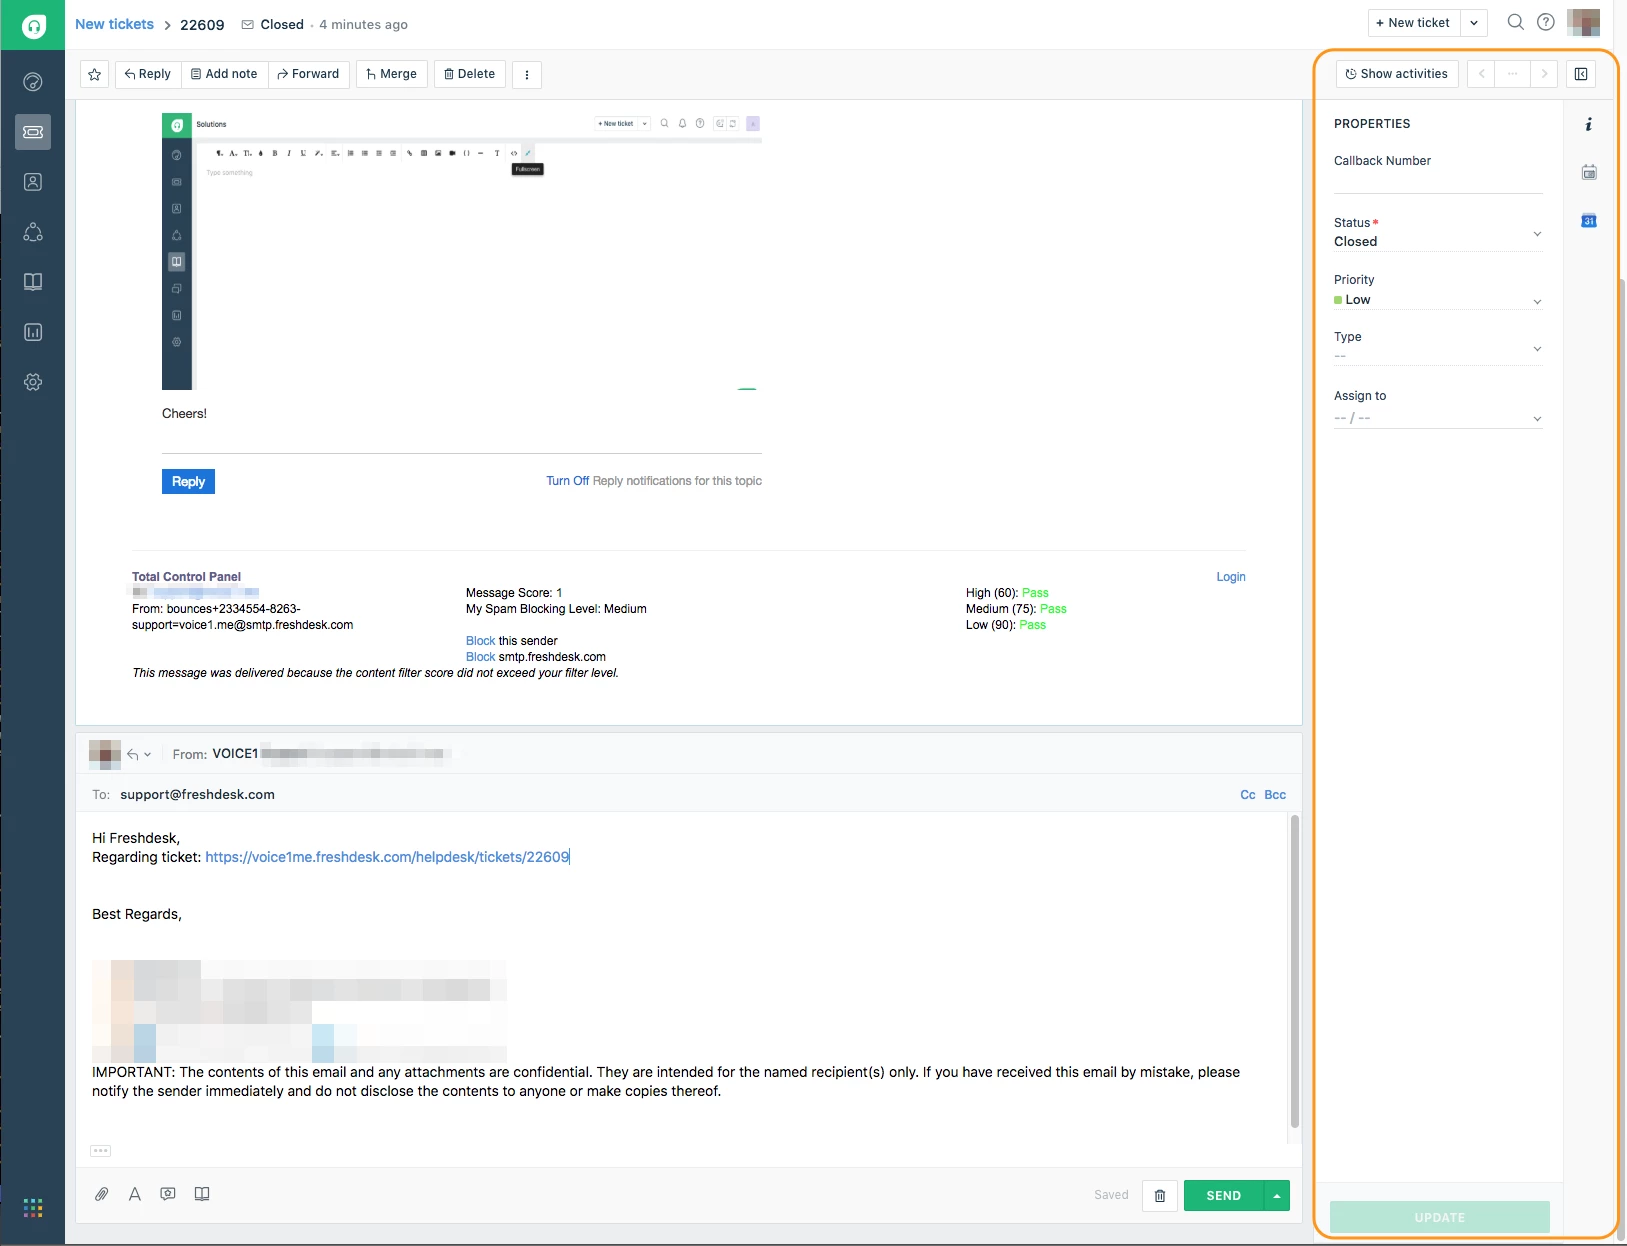Click the Callback Number input field
This screenshot has width=1627, height=1246.
click(x=1438, y=182)
